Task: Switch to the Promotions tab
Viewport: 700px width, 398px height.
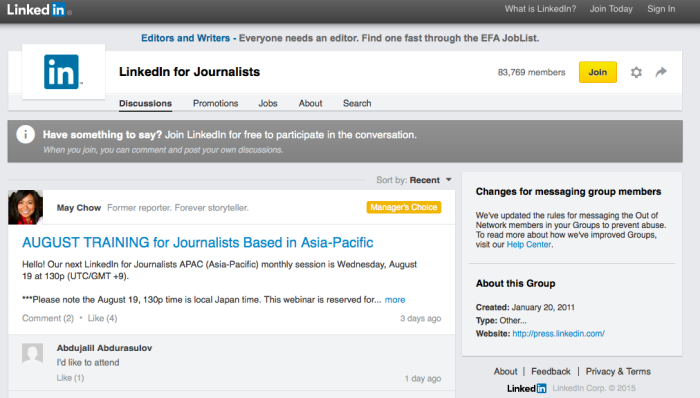Action: pyautogui.click(x=215, y=103)
